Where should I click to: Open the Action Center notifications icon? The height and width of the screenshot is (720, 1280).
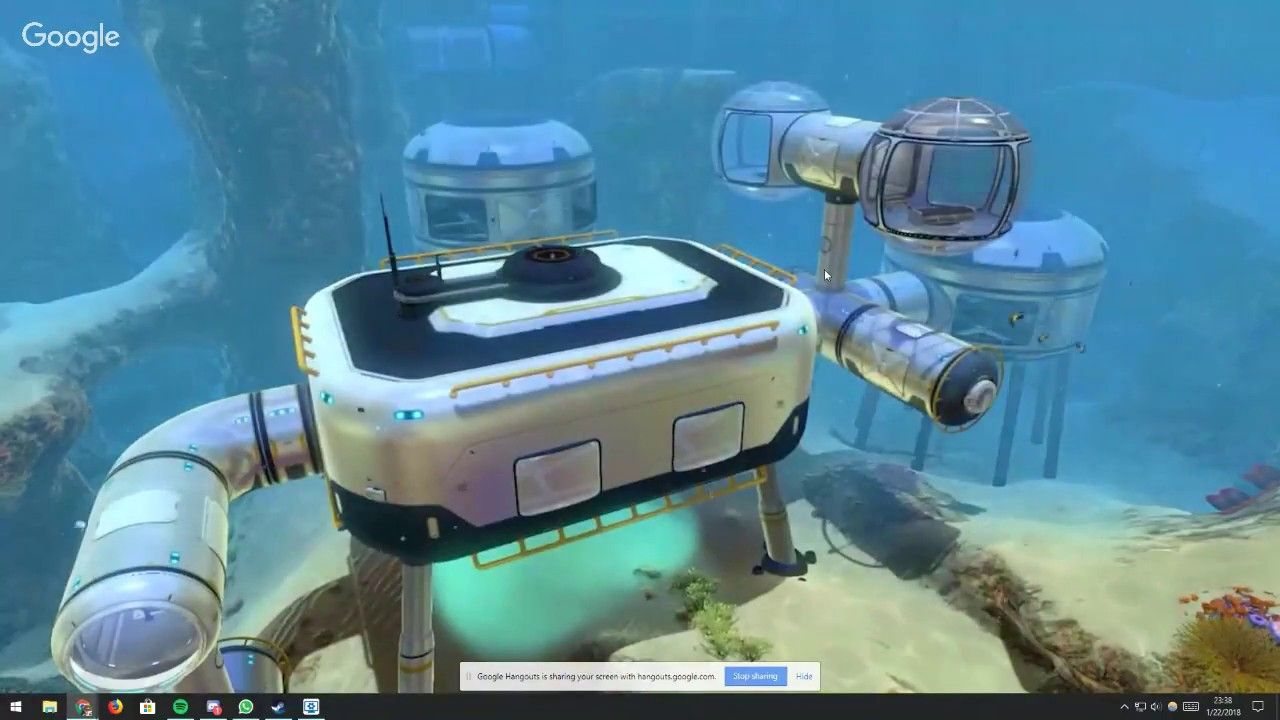click(1258, 707)
